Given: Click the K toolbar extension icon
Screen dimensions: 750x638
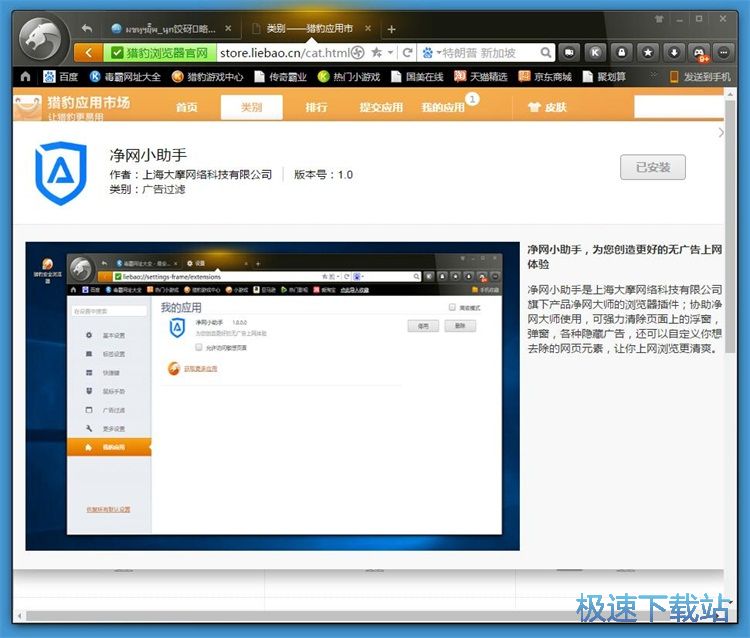Looking at the screenshot, I should (x=595, y=53).
